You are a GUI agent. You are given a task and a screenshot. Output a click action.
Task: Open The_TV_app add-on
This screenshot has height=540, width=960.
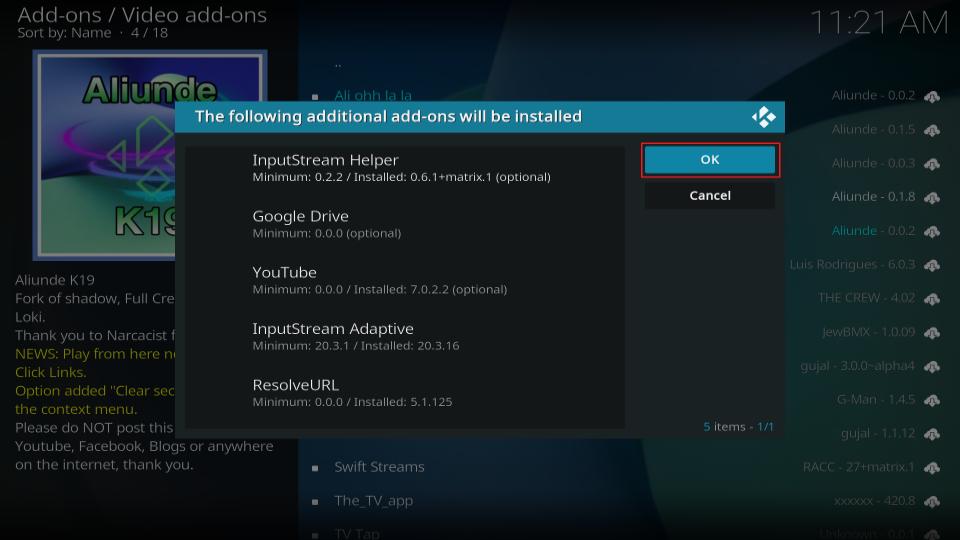tap(373, 501)
